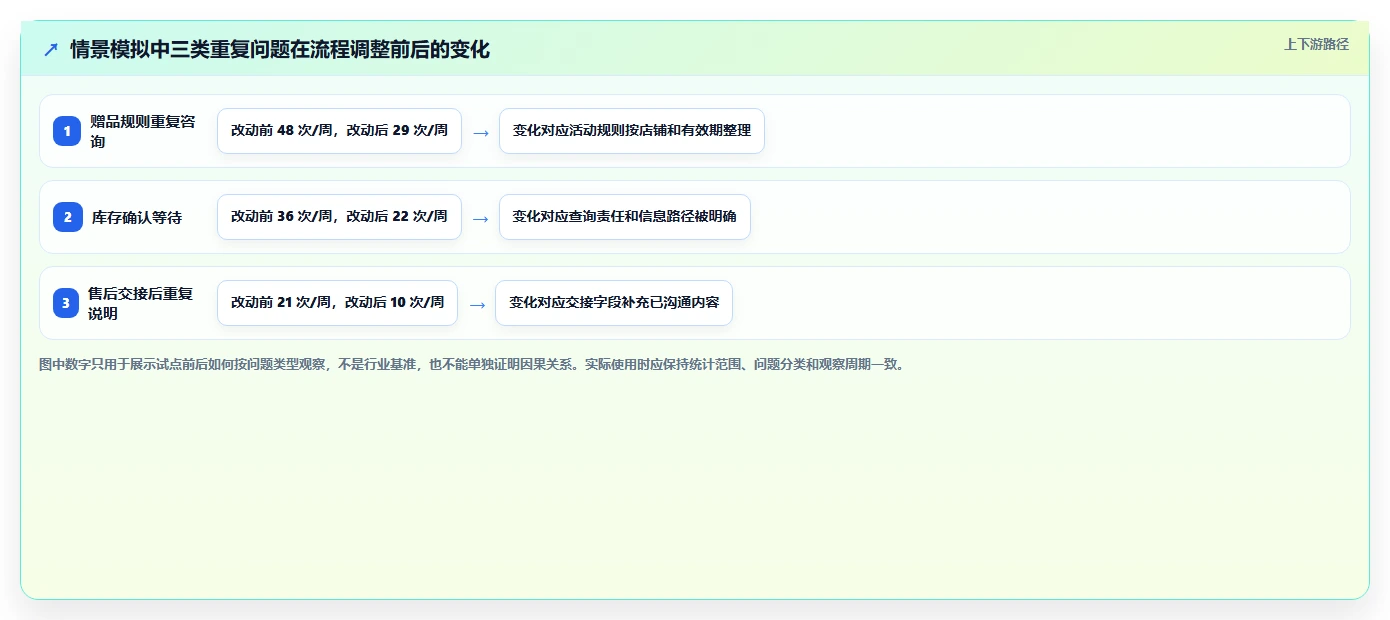Click the 变化对应查询责任和信息路径被明确 box
The width and height of the screenshot is (1390, 620).
point(625,217)
